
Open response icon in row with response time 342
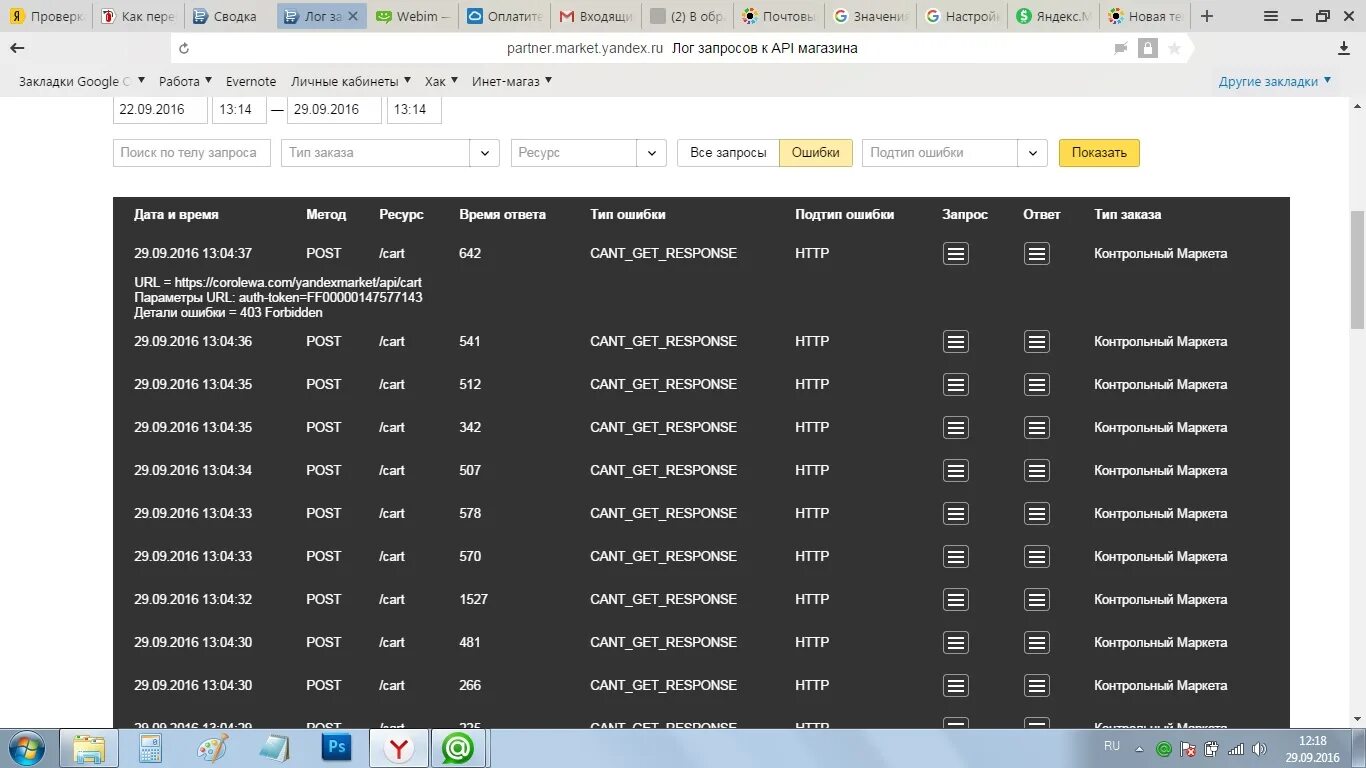tap(1037, 428)
